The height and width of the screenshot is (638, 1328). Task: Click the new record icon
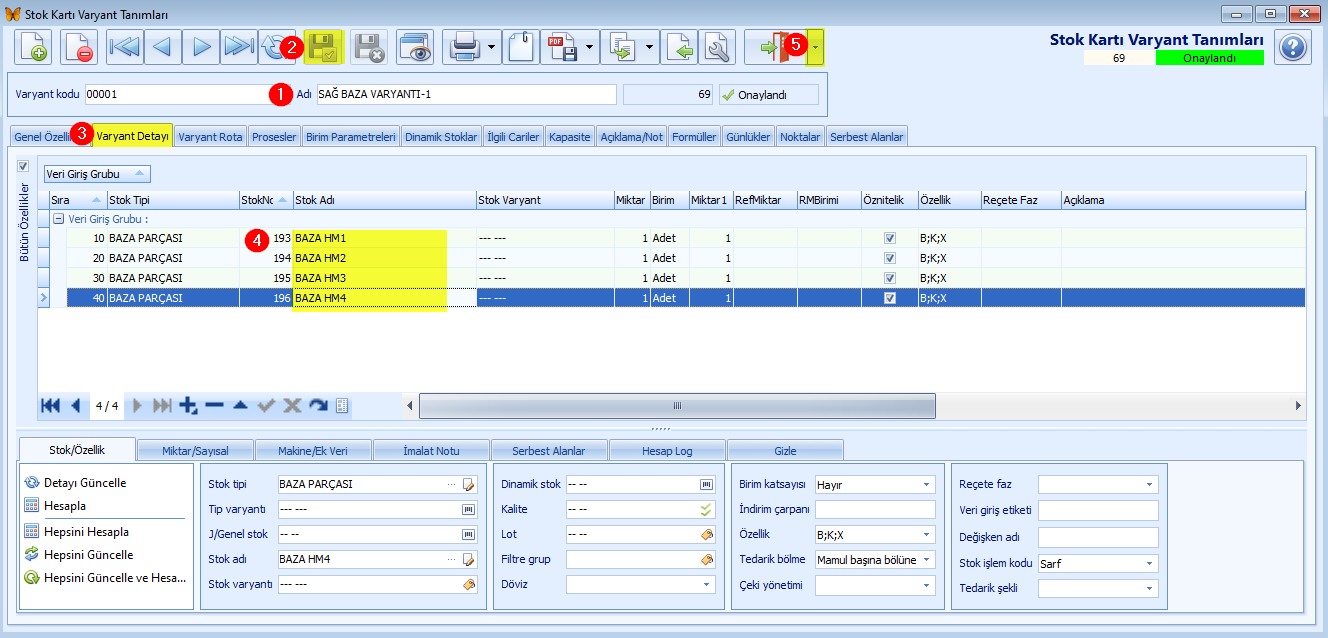point(33,47)
